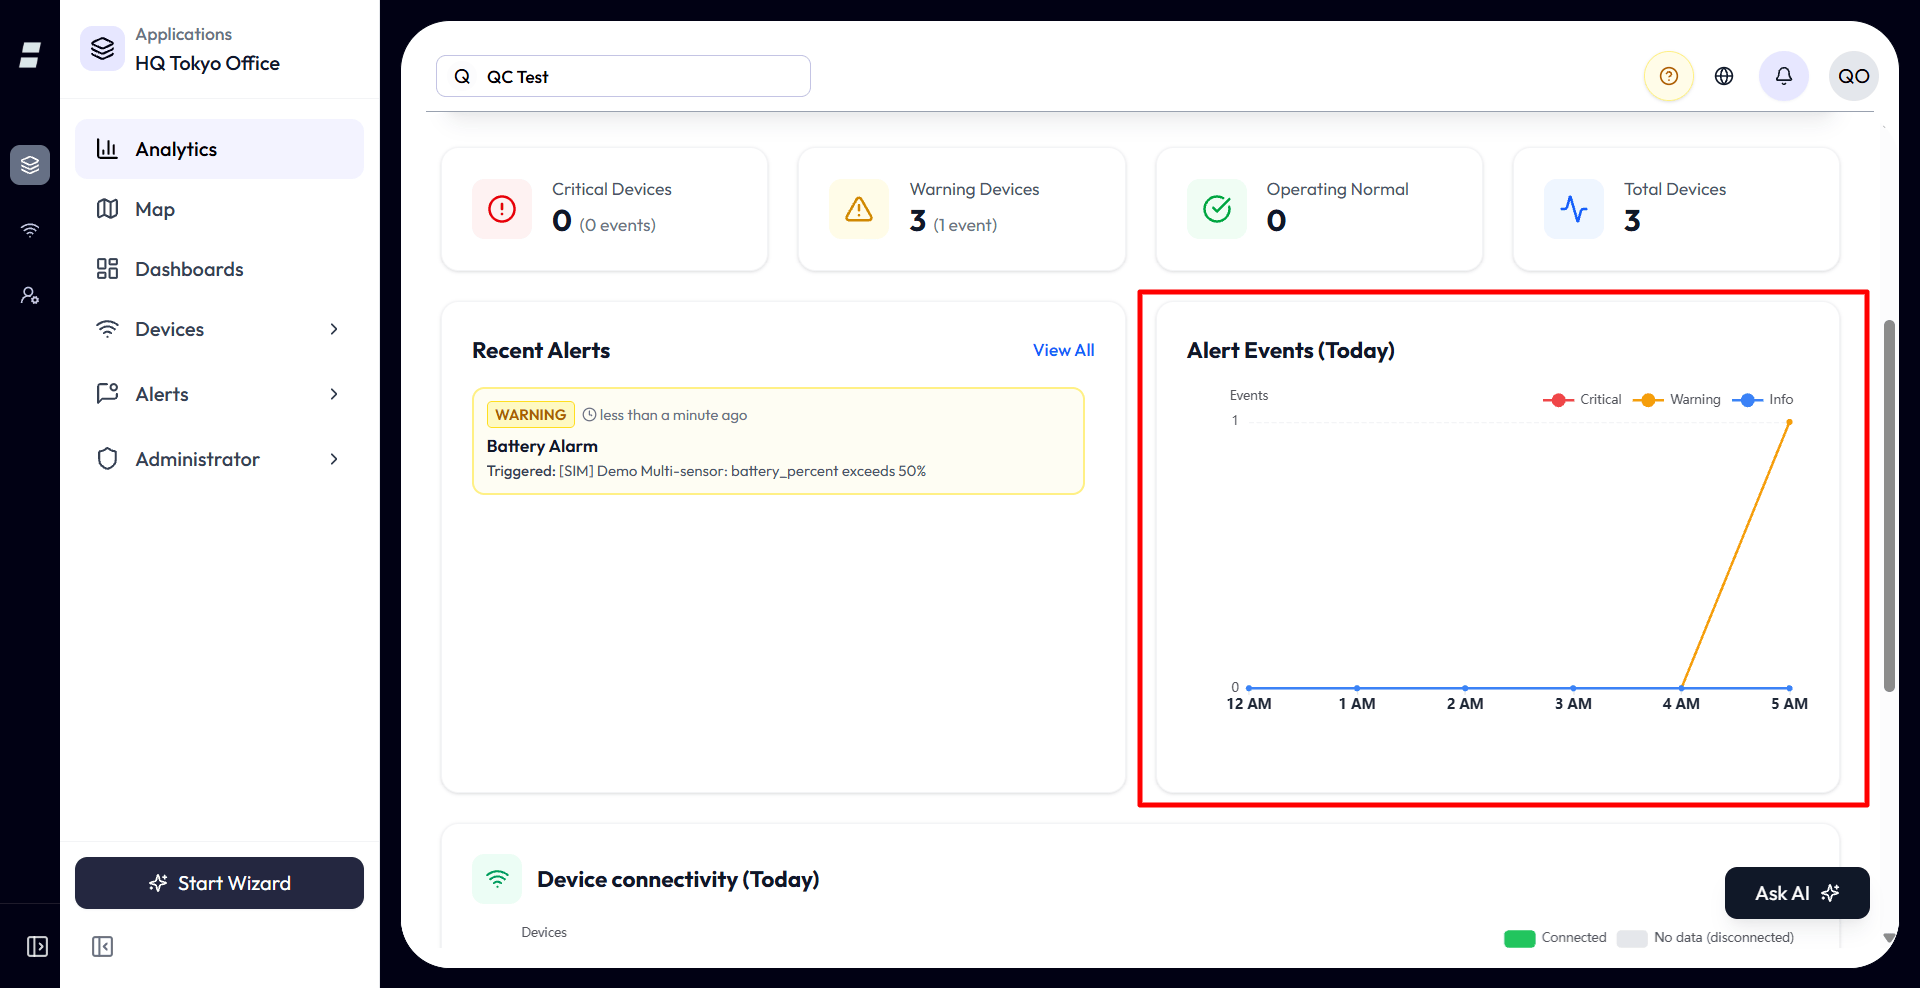Click the brand logo in the left rail
The height and width of the screenshot is (988, 1920).
(x=30, y=55)
